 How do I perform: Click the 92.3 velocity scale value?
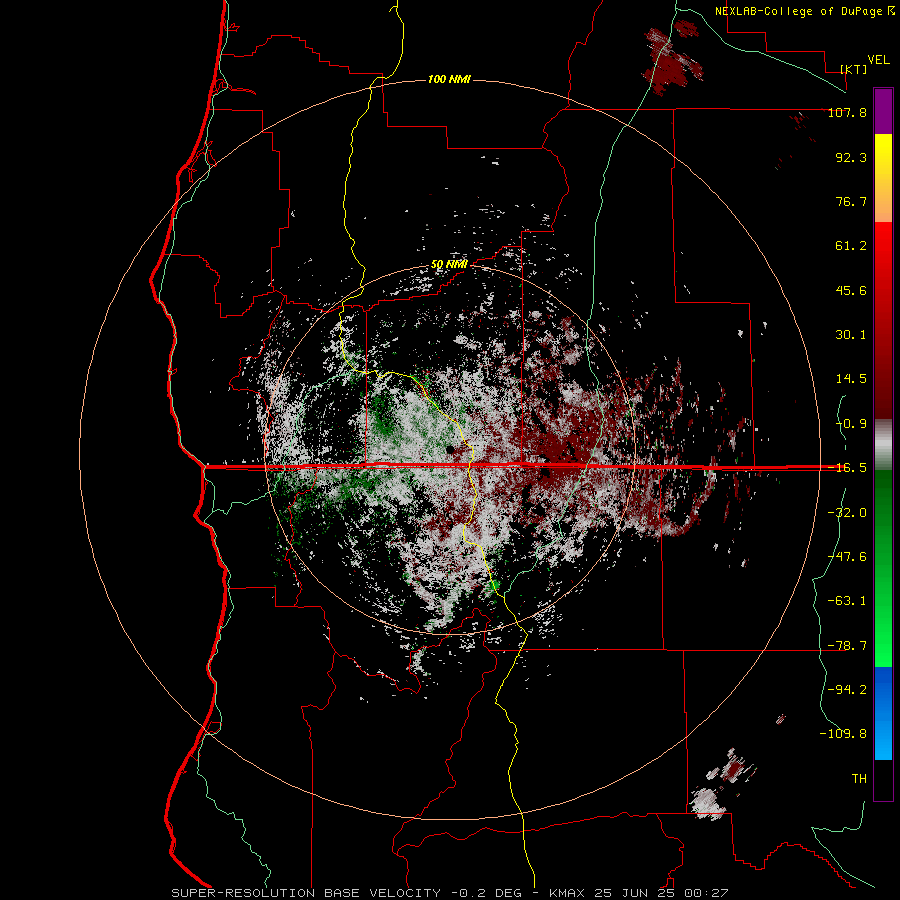pos(851,157)
